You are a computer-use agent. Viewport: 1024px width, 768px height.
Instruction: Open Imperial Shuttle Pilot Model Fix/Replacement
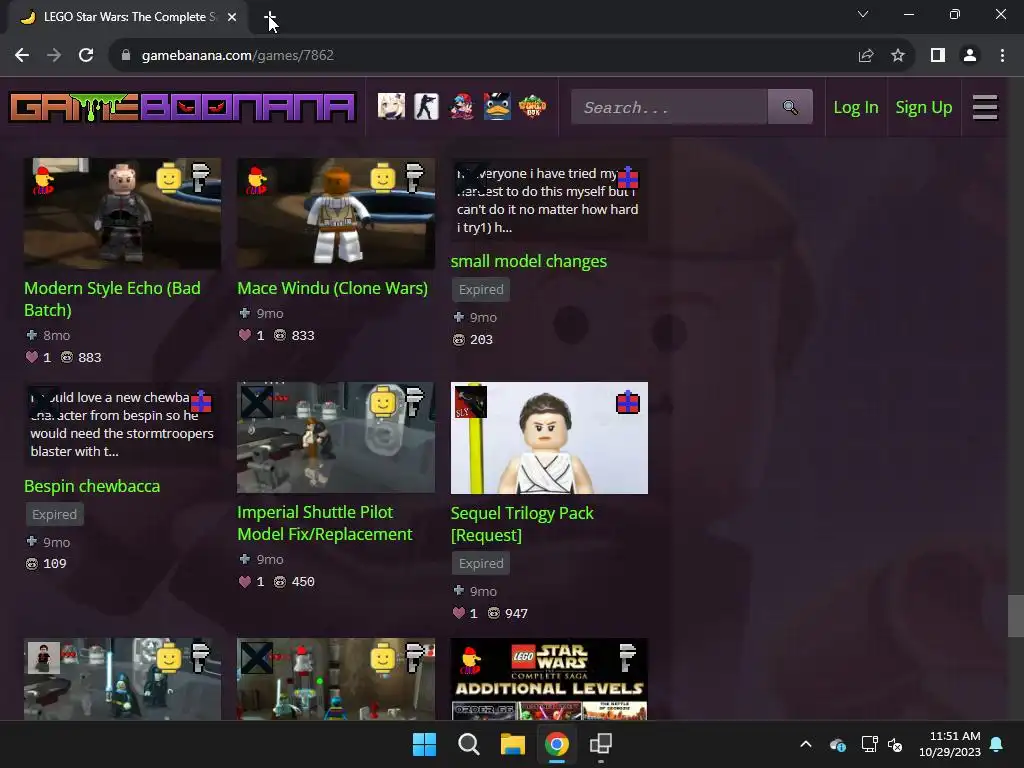pyautogui.click(x=325, y=523)
